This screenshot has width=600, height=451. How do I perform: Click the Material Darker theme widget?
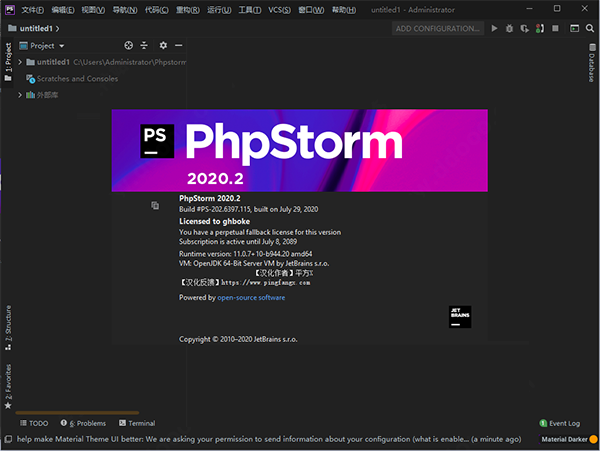pyautogui.click(x=564, y=440)
